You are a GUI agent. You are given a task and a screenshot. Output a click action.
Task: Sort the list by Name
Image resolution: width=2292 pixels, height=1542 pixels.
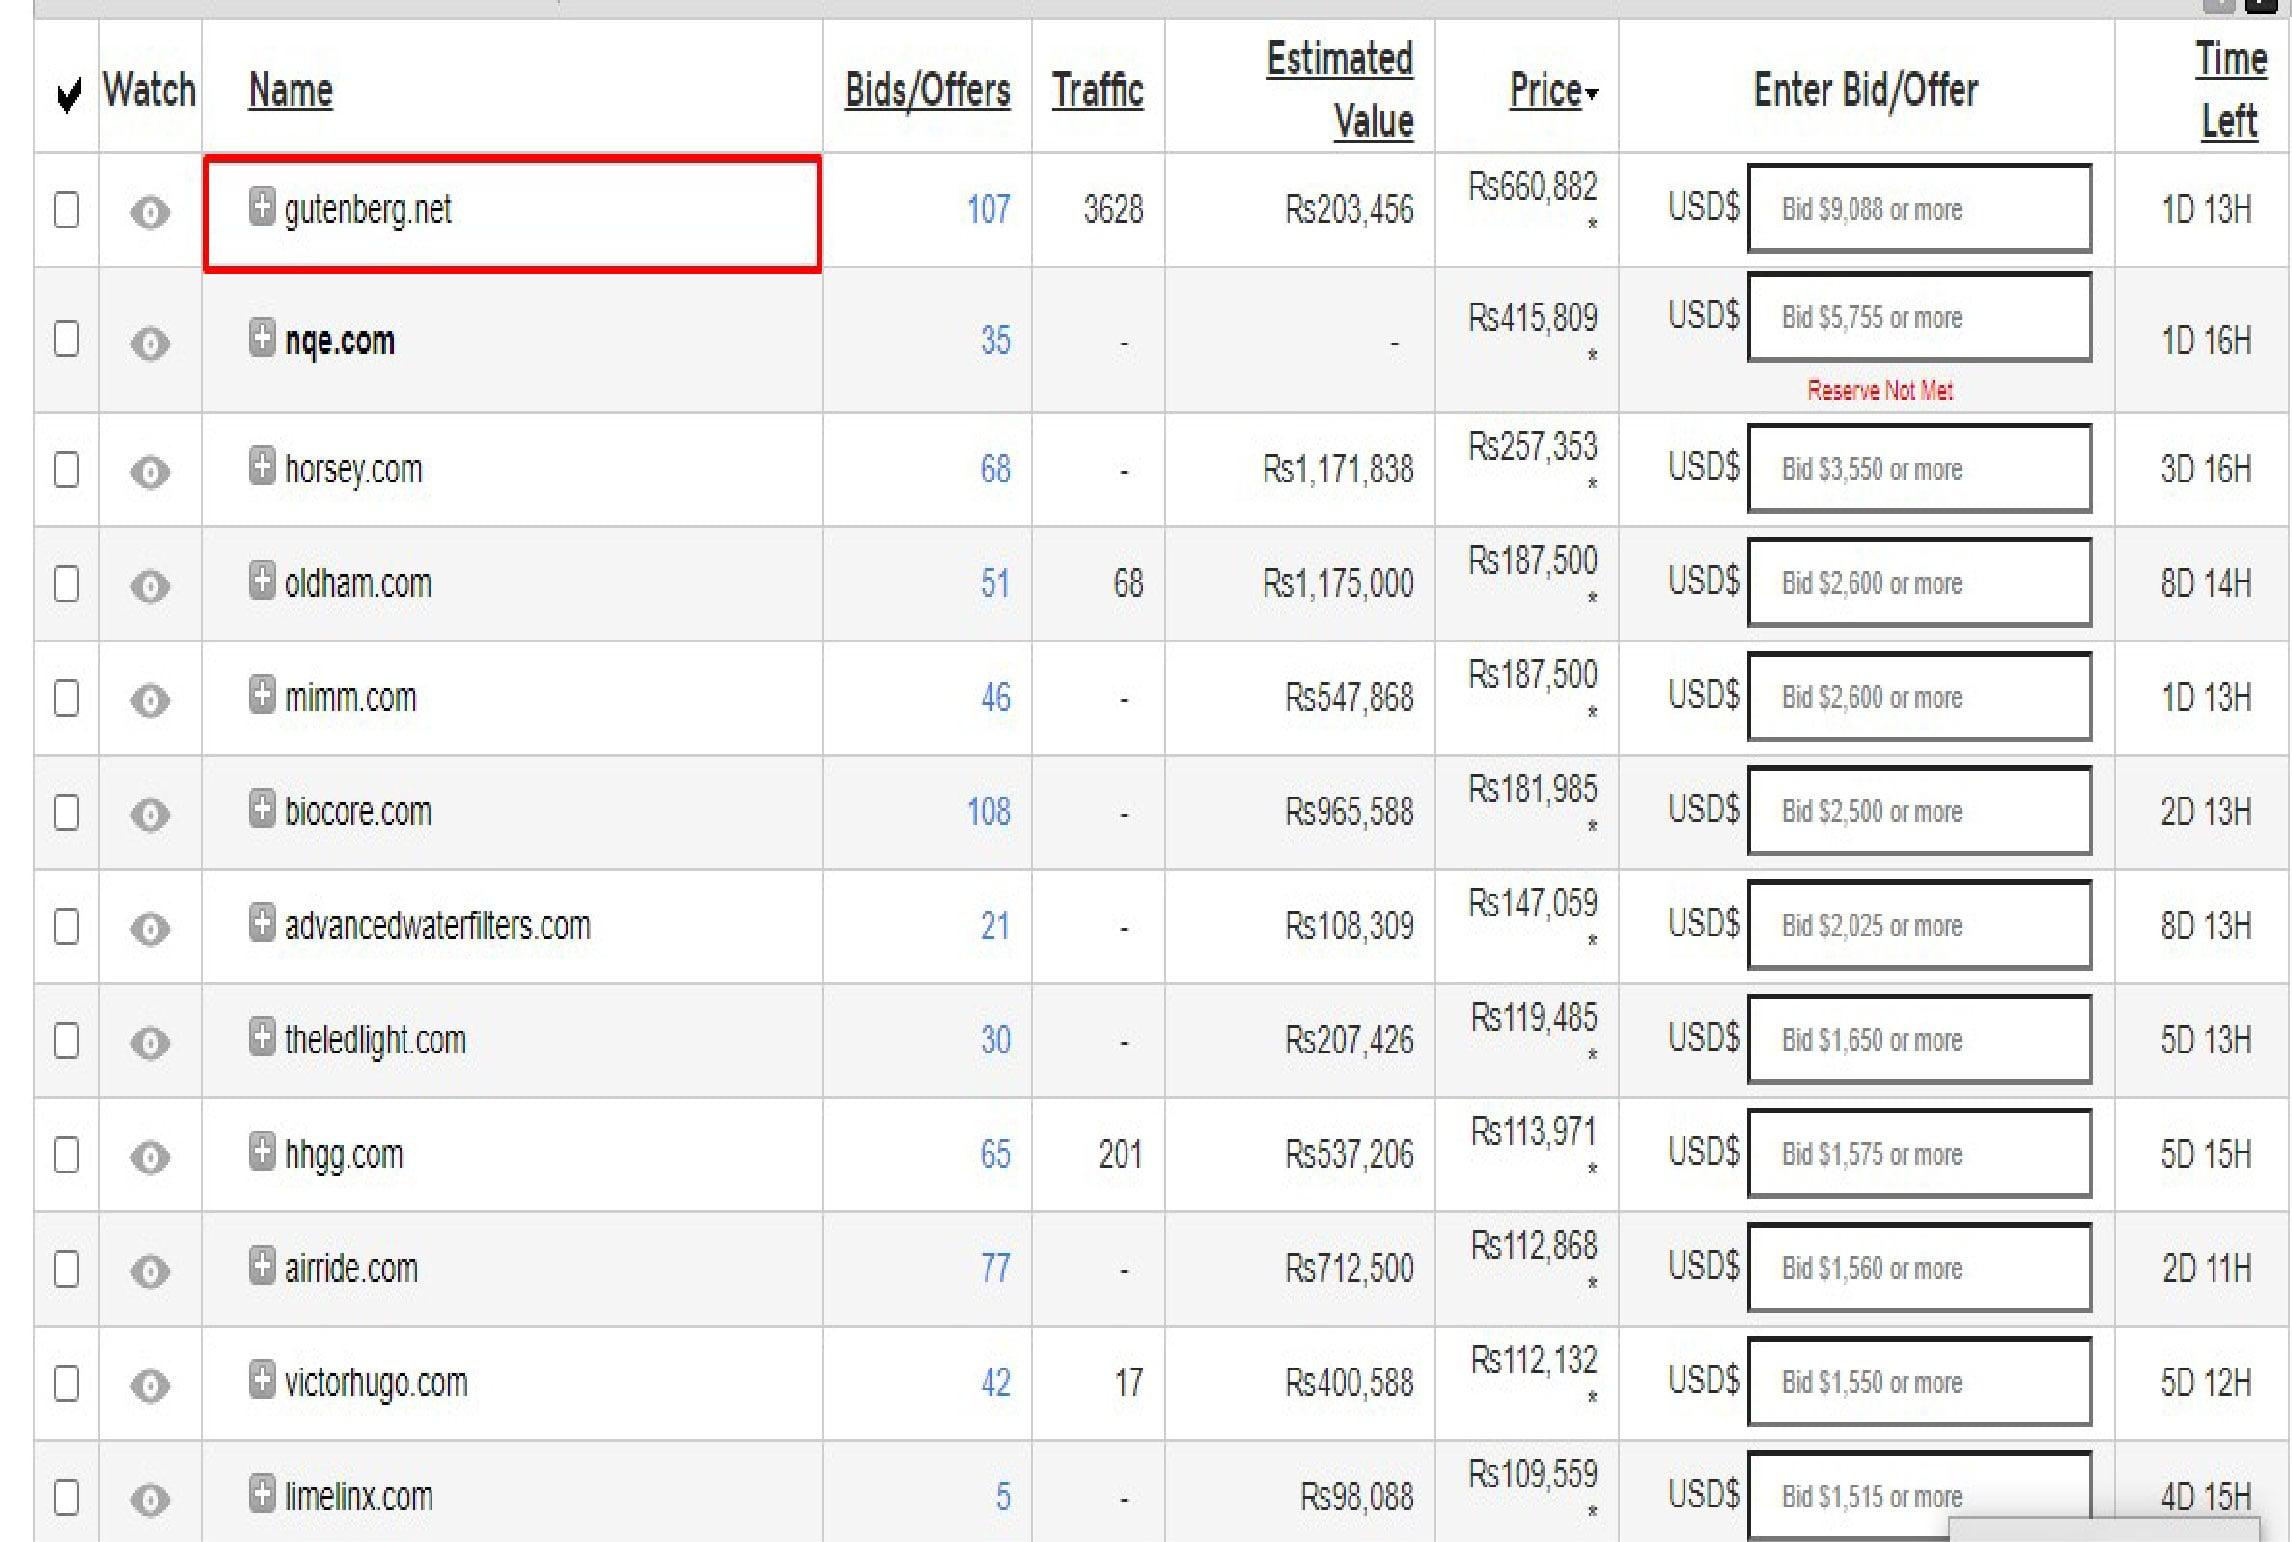pos(289,90)
